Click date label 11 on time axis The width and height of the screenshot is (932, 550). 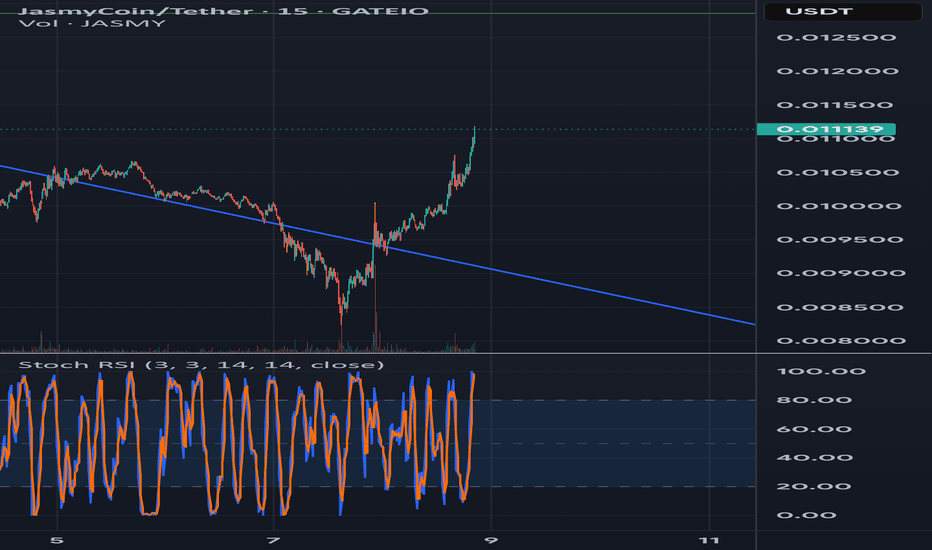click(709, 540)
